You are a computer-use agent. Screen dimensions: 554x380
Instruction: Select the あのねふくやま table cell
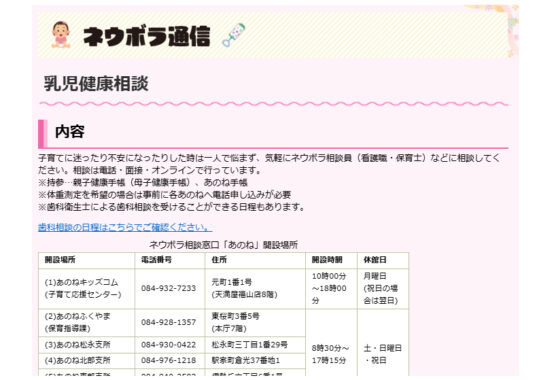tap(87, 322)
